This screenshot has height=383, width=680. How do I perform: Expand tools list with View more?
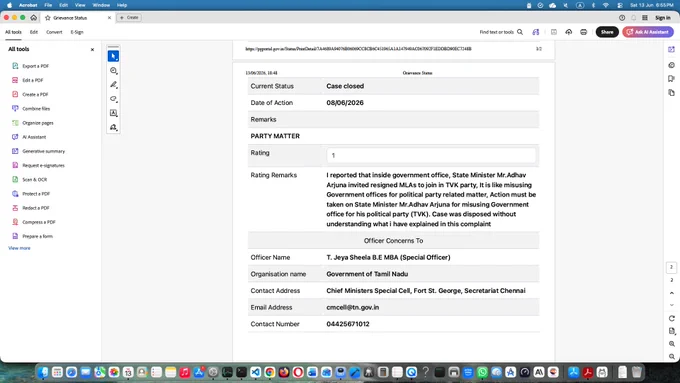point(19,248)
